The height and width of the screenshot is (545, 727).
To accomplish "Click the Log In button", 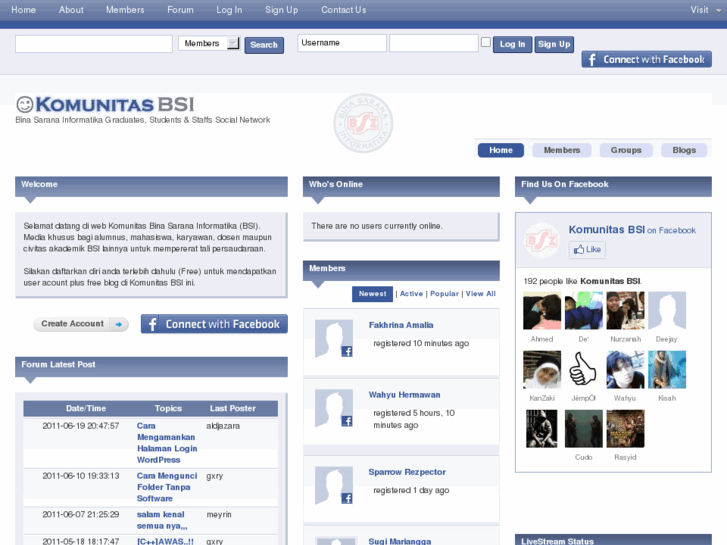I will click(512, 44).
